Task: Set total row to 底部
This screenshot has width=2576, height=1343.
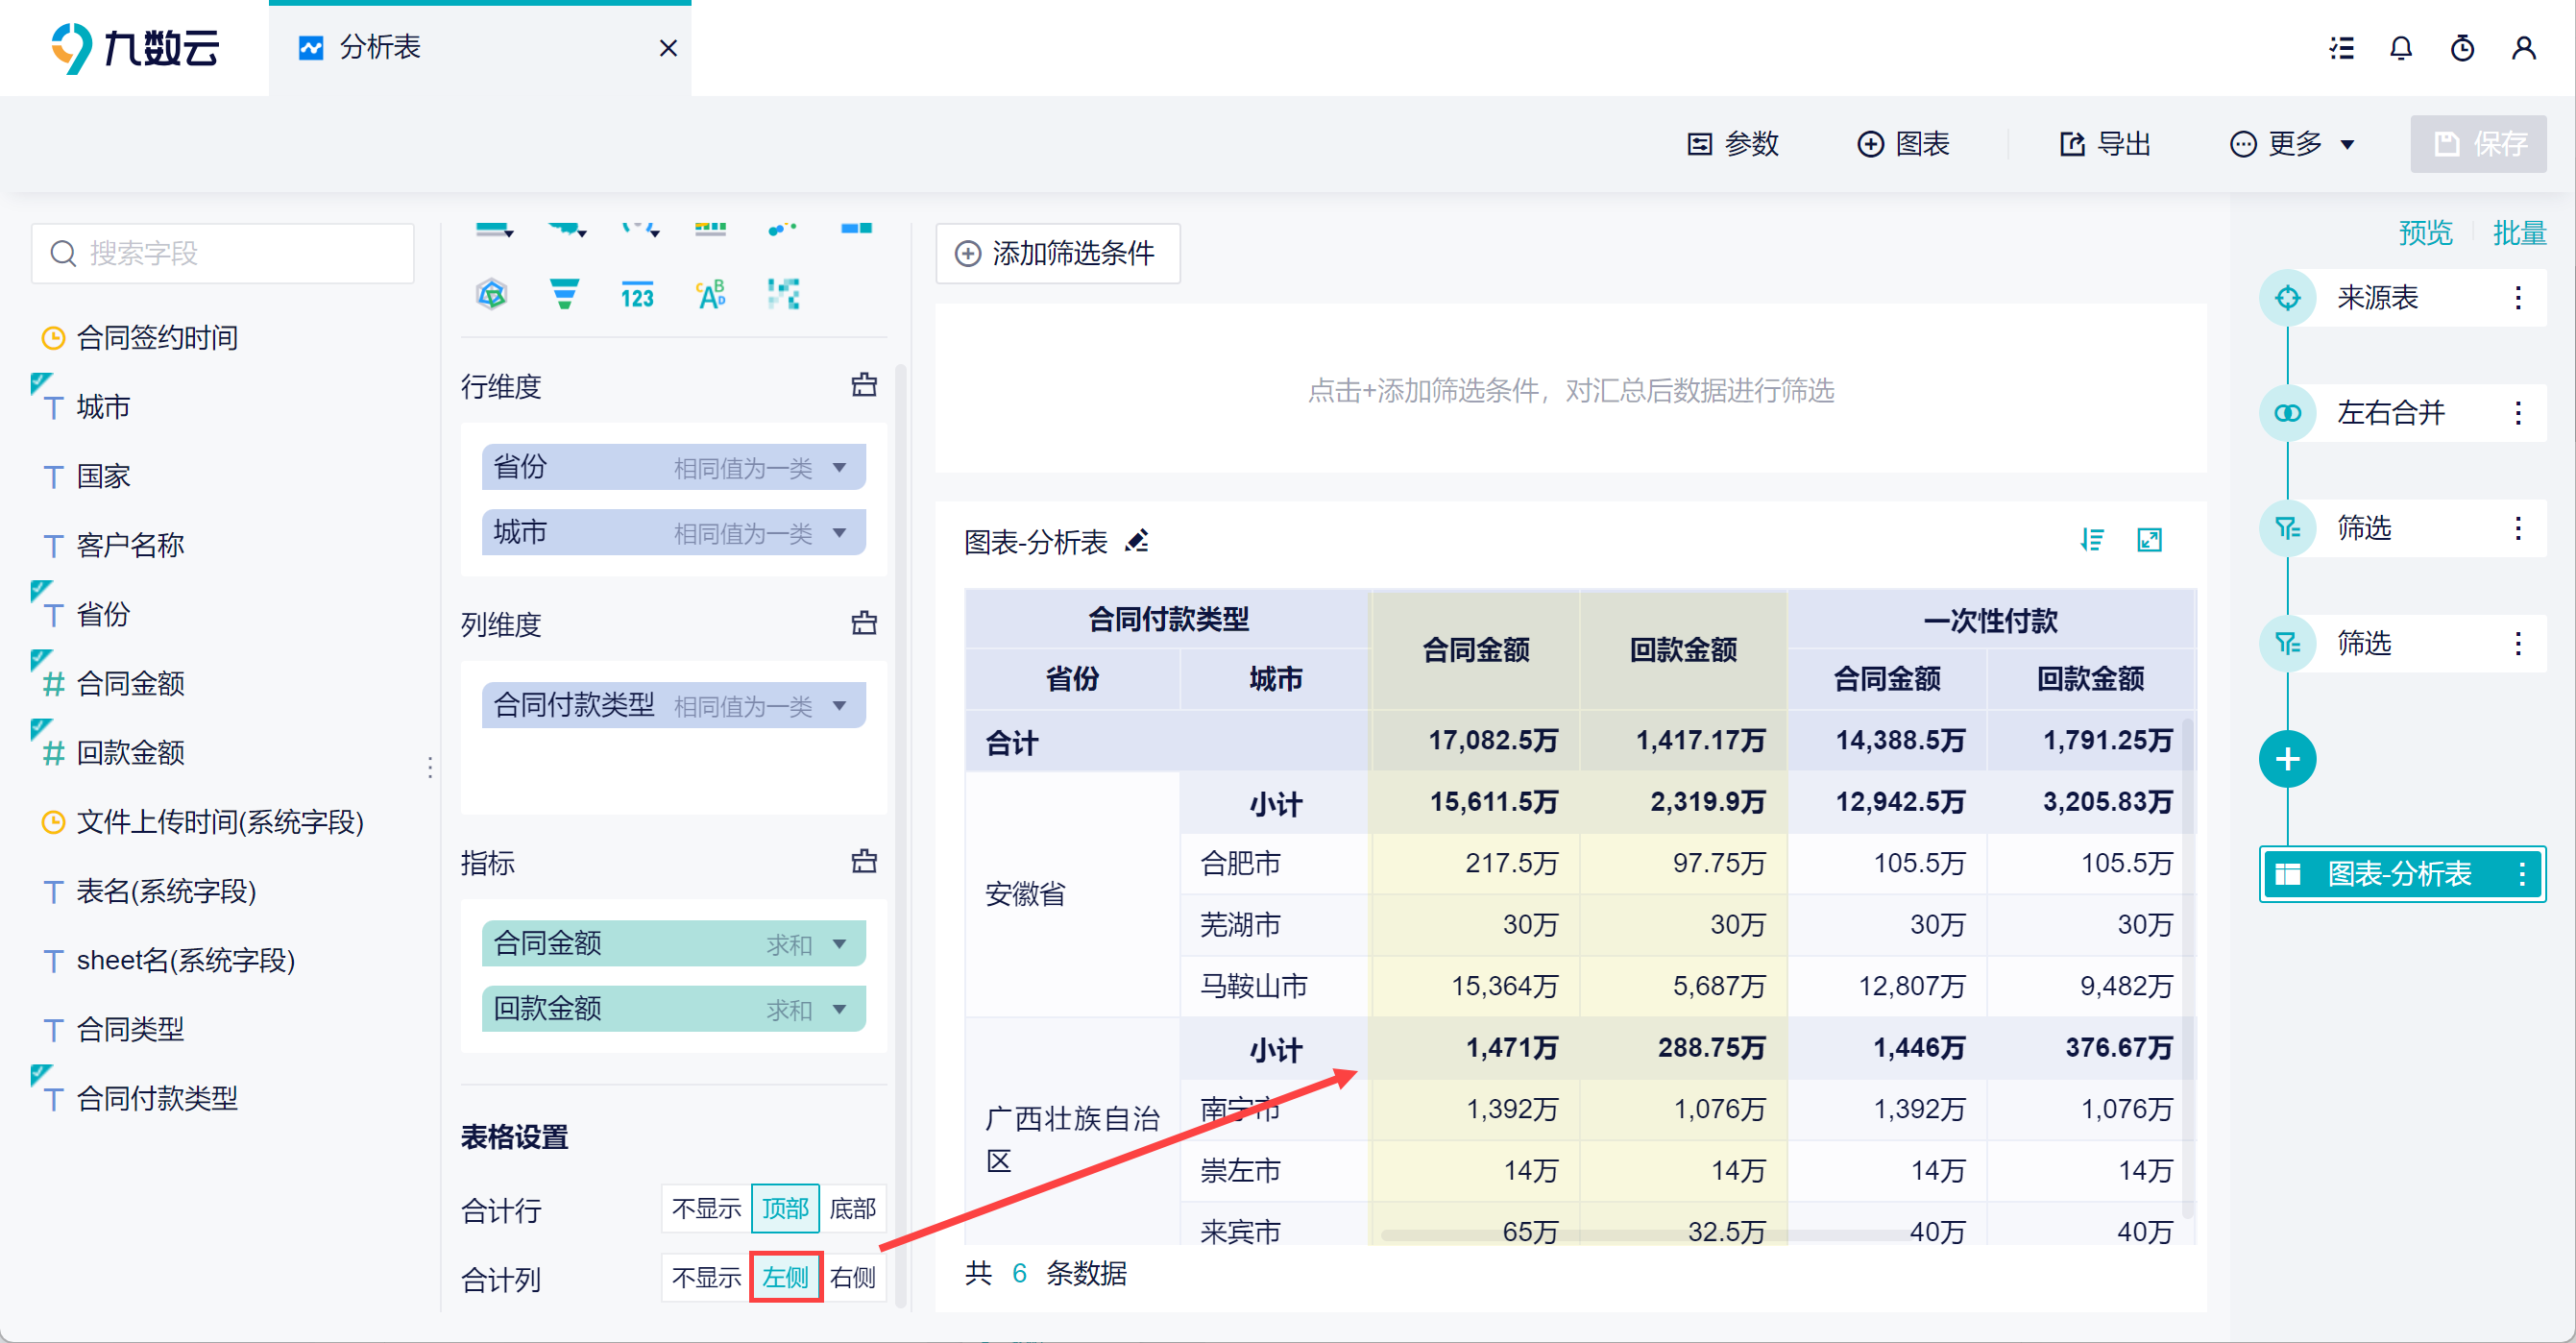Action: click(x=853, y=1208)
